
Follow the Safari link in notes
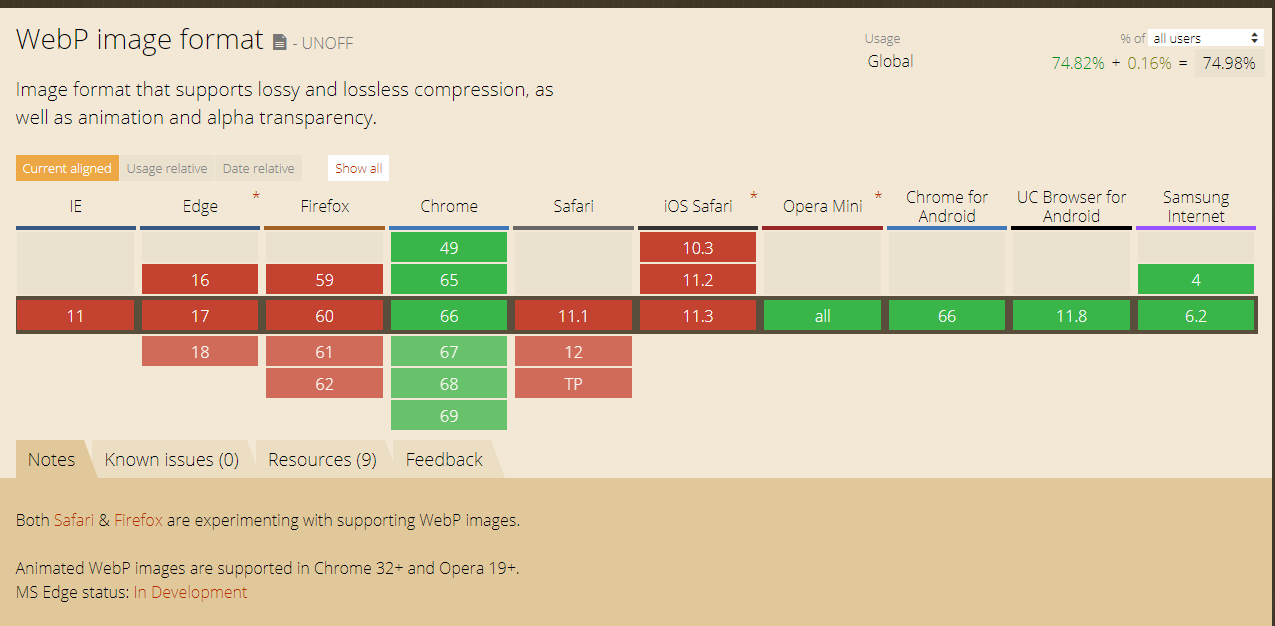click(x=74, y=520)
